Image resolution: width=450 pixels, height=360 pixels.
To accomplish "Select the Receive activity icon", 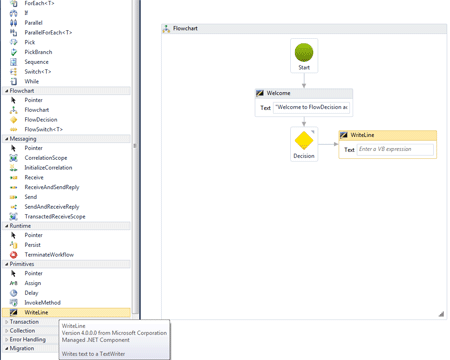I will coord(13,177).
